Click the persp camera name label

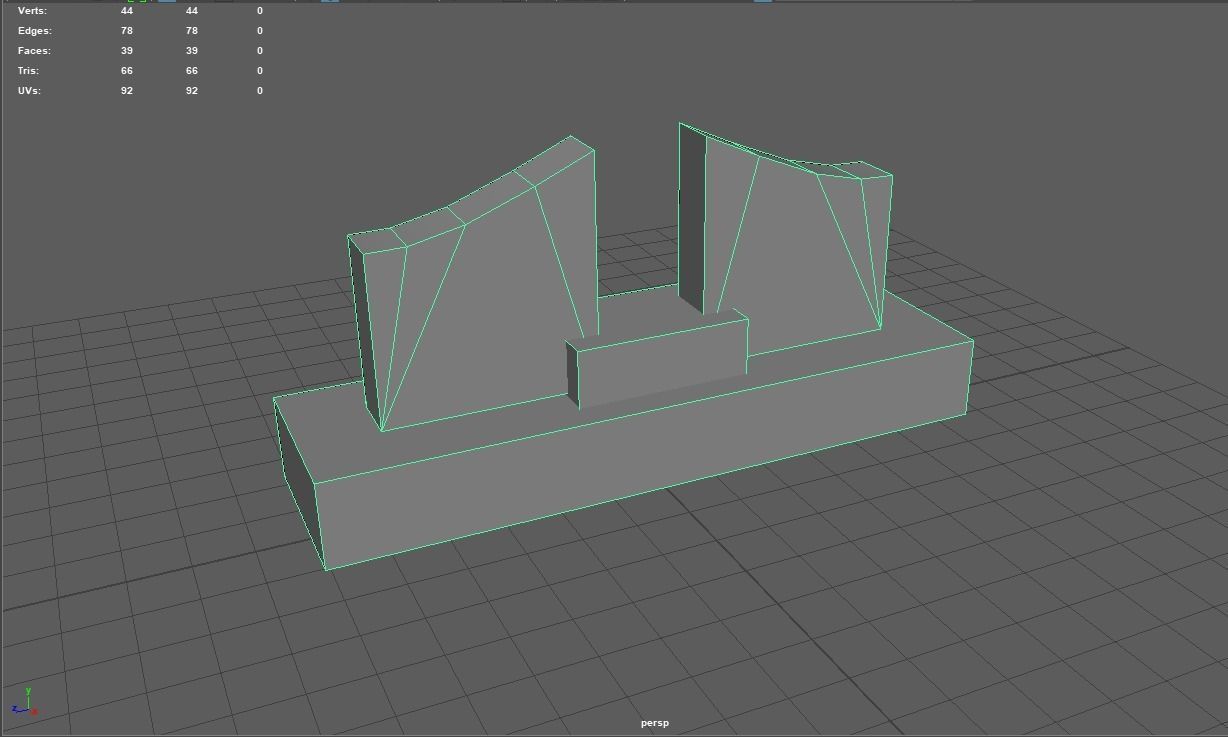coord(655,723)
